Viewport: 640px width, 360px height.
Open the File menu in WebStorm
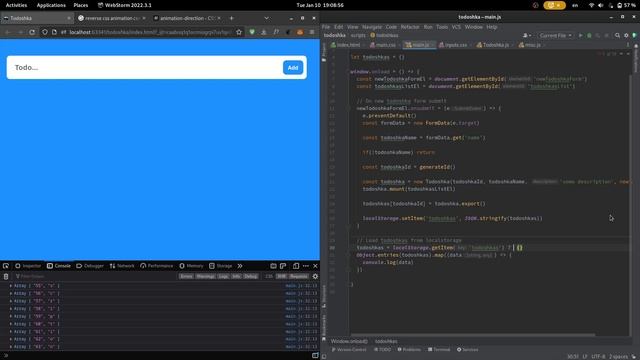coord(326,27)
